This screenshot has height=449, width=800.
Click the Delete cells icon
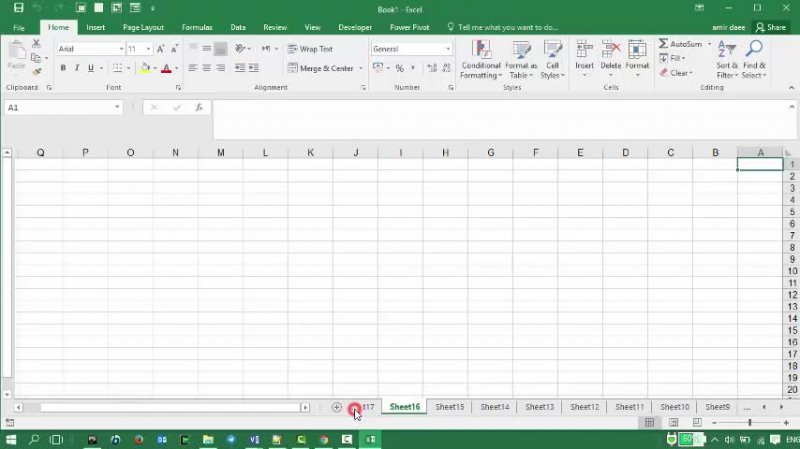pos(610,52)
